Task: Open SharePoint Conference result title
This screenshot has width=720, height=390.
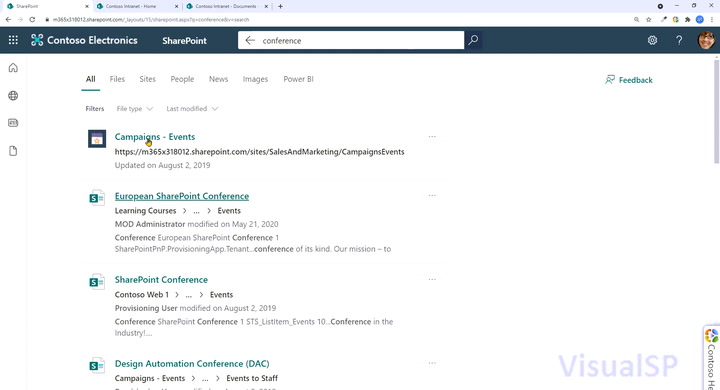Action: (161, 280)
